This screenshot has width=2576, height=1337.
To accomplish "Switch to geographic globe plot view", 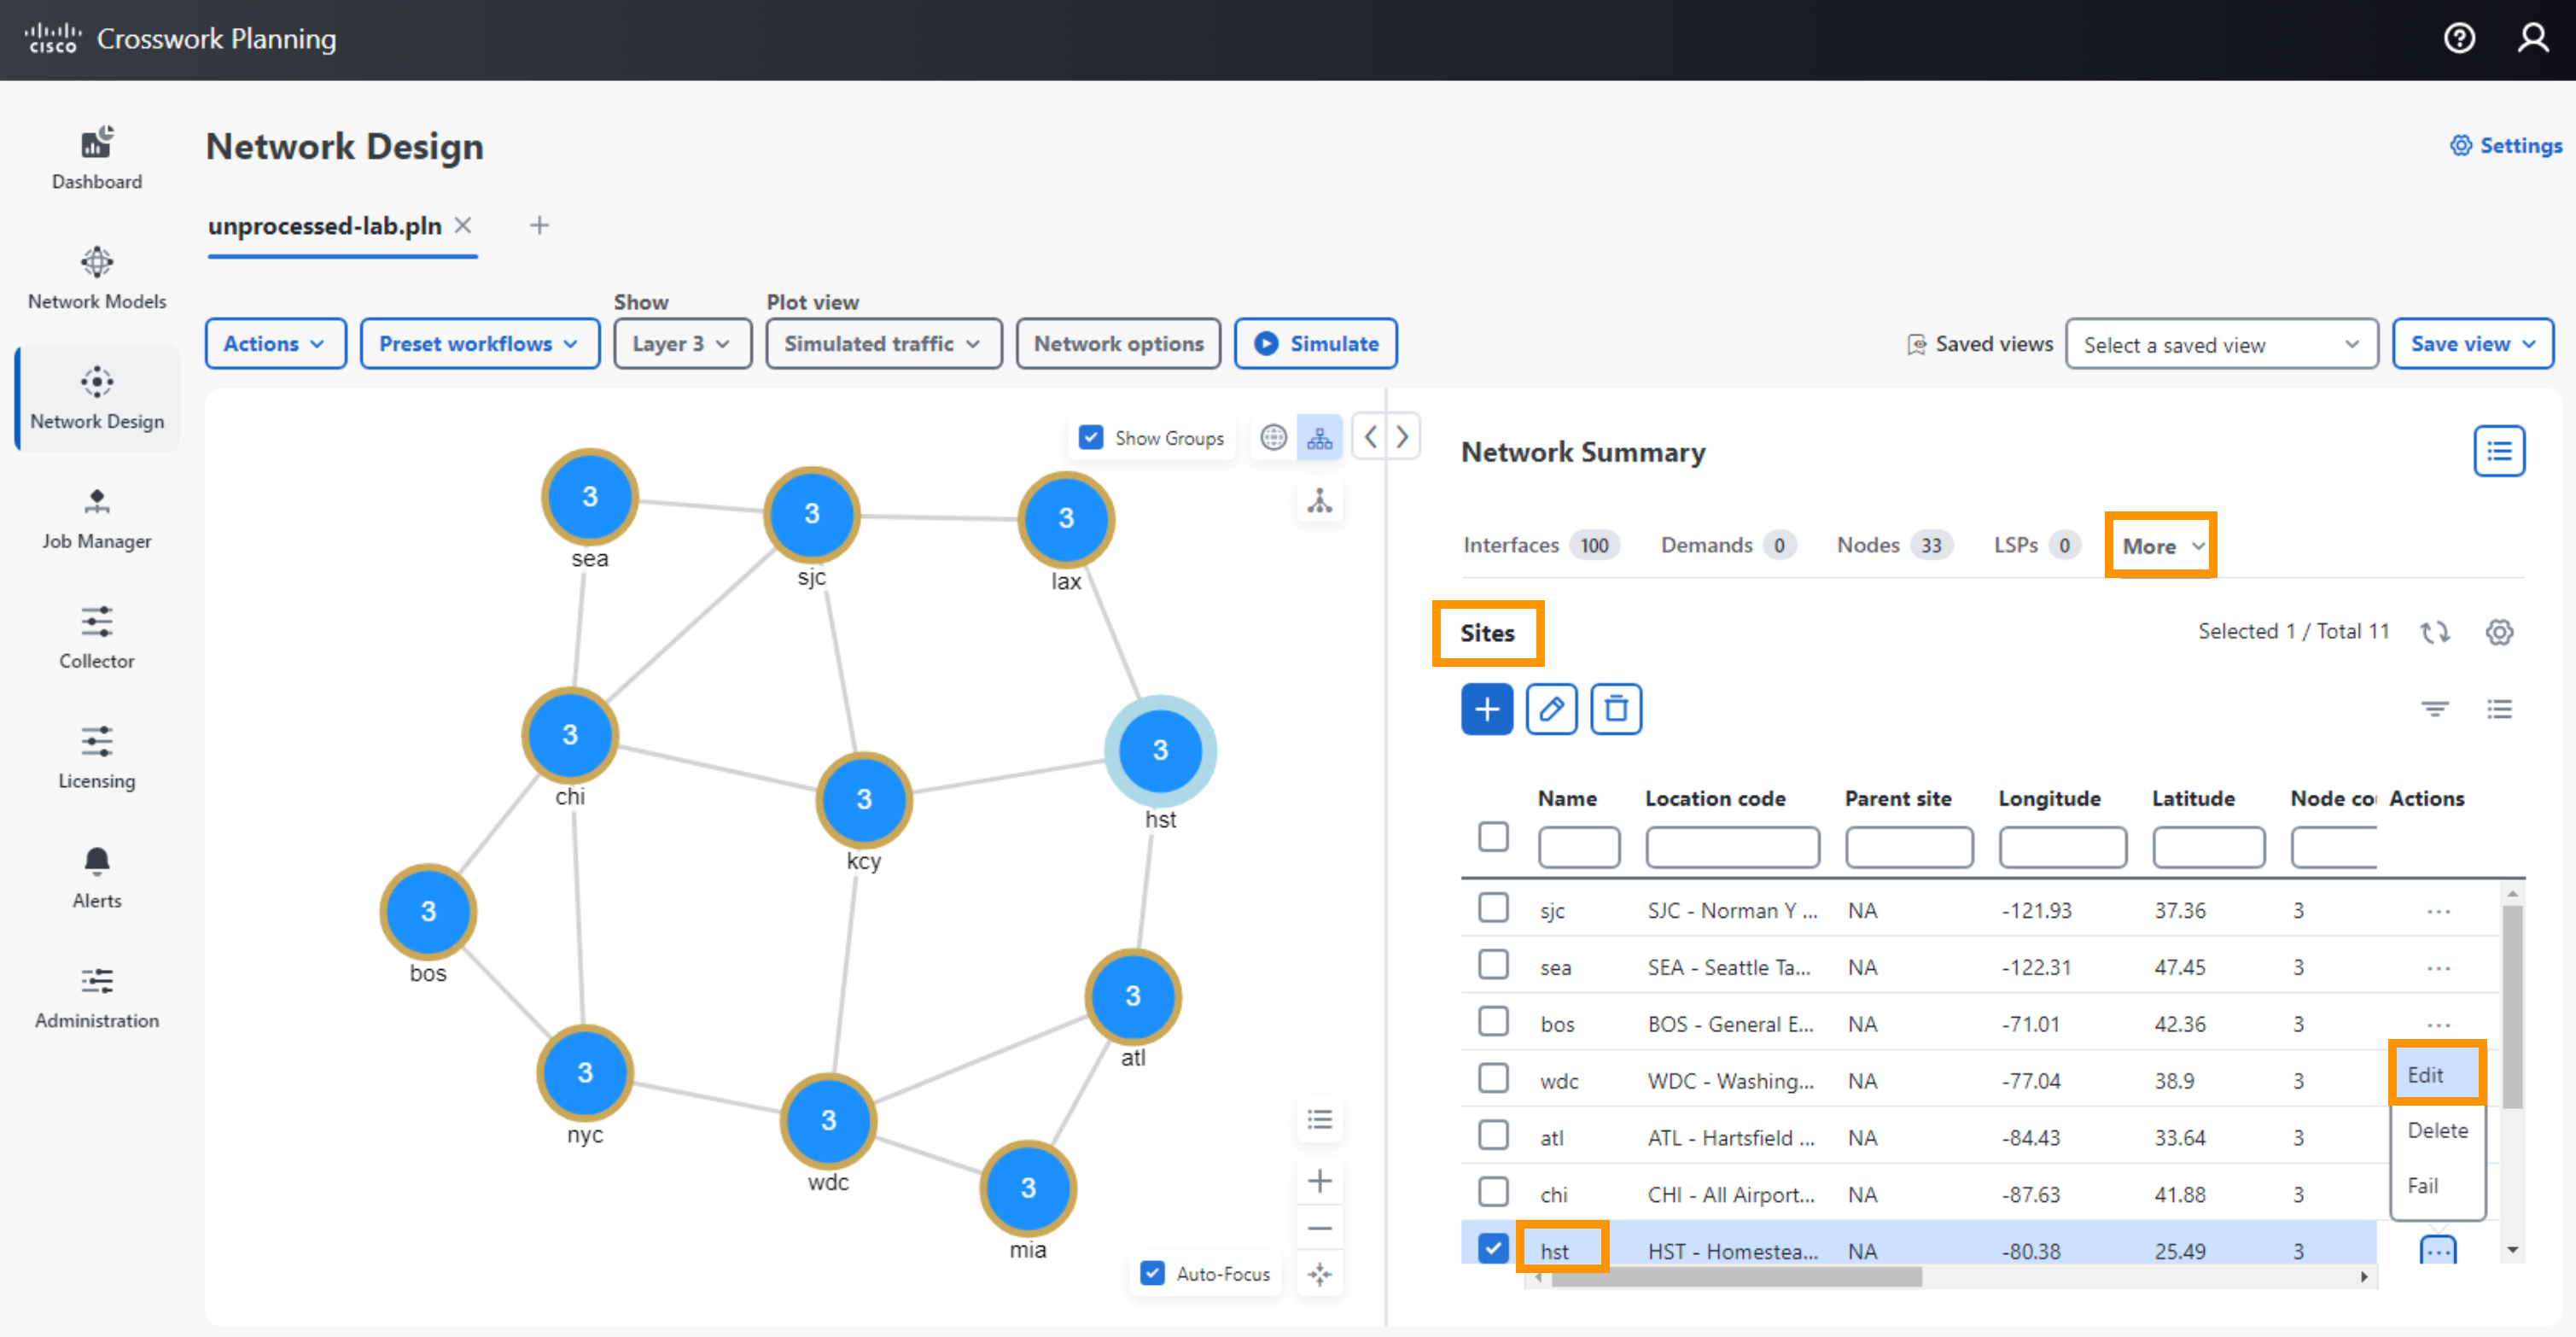I will [x=1273, y=438].
